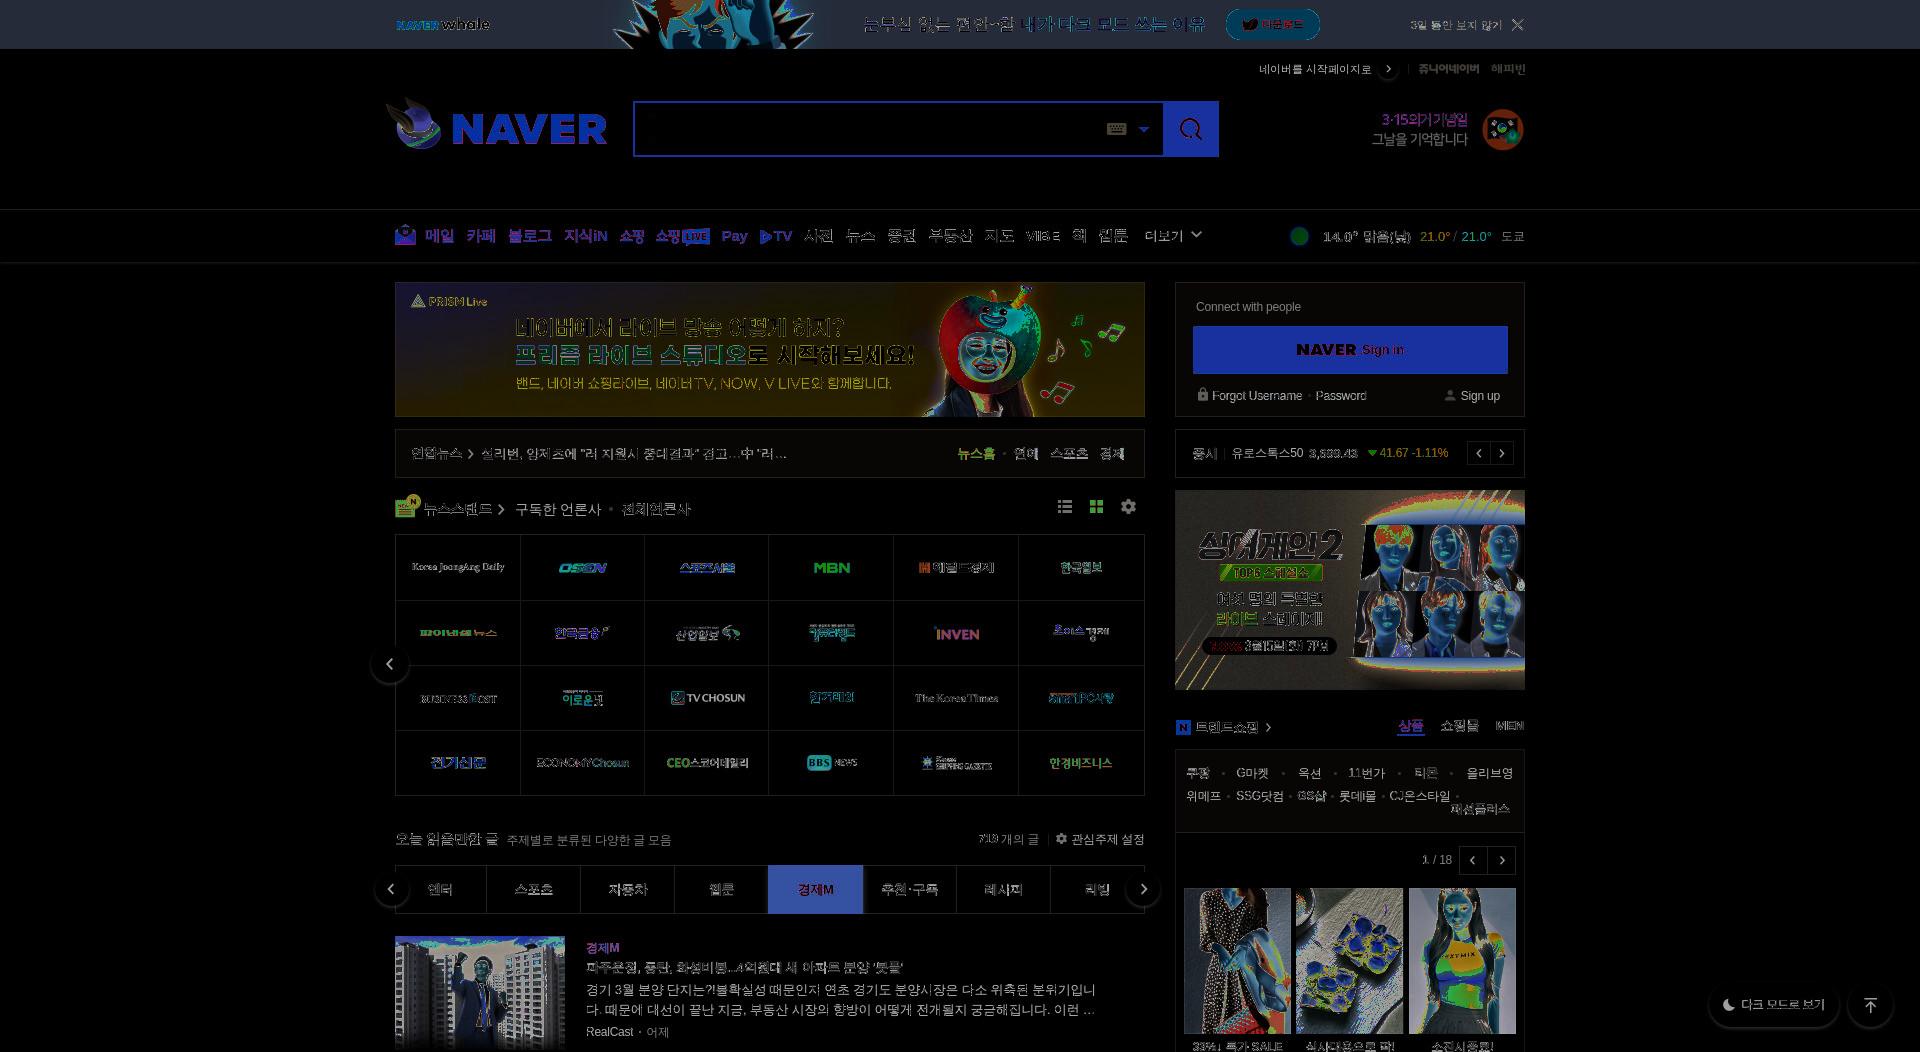
Task: Open G마켓 shopping mall link
Action: (x=1252, y=773)
